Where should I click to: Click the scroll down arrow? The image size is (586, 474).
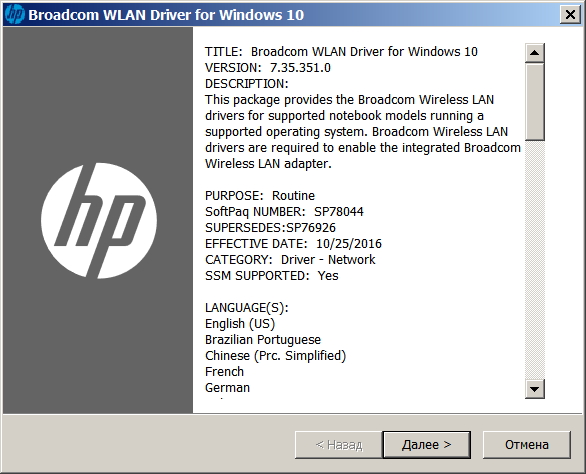click(534, 389)
